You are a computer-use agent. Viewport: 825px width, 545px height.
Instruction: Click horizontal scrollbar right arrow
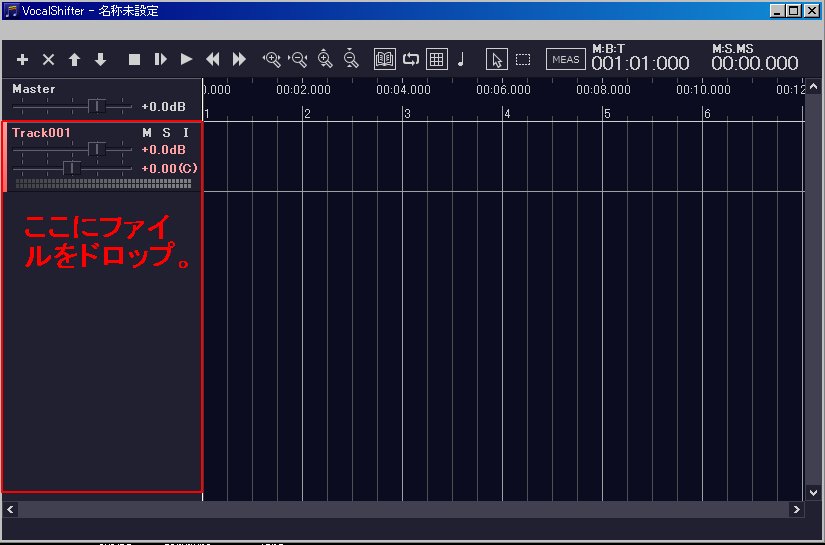(x=796, y=509)
